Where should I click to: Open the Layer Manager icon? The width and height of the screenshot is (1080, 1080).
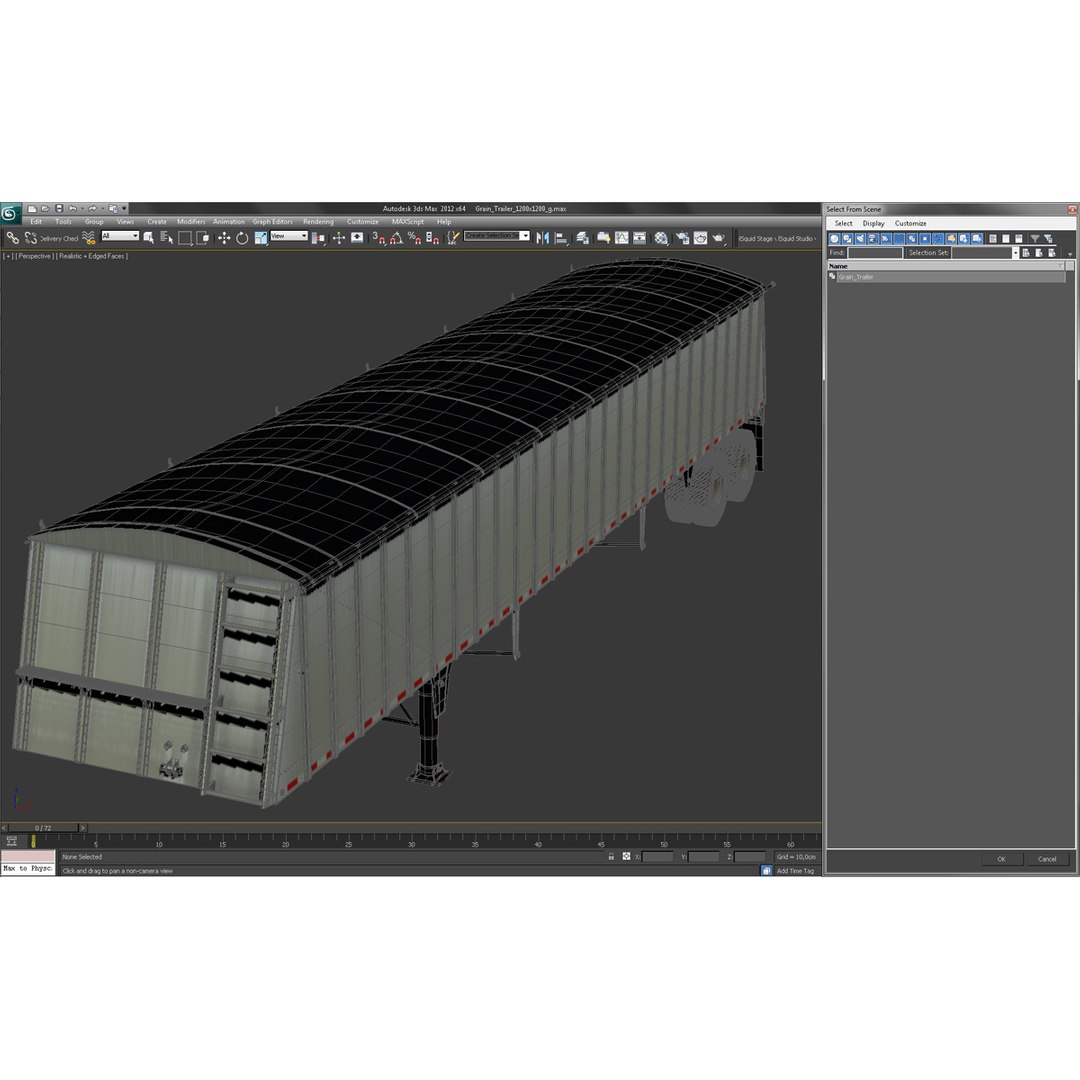pyautogui.click(x=583, y=238)
